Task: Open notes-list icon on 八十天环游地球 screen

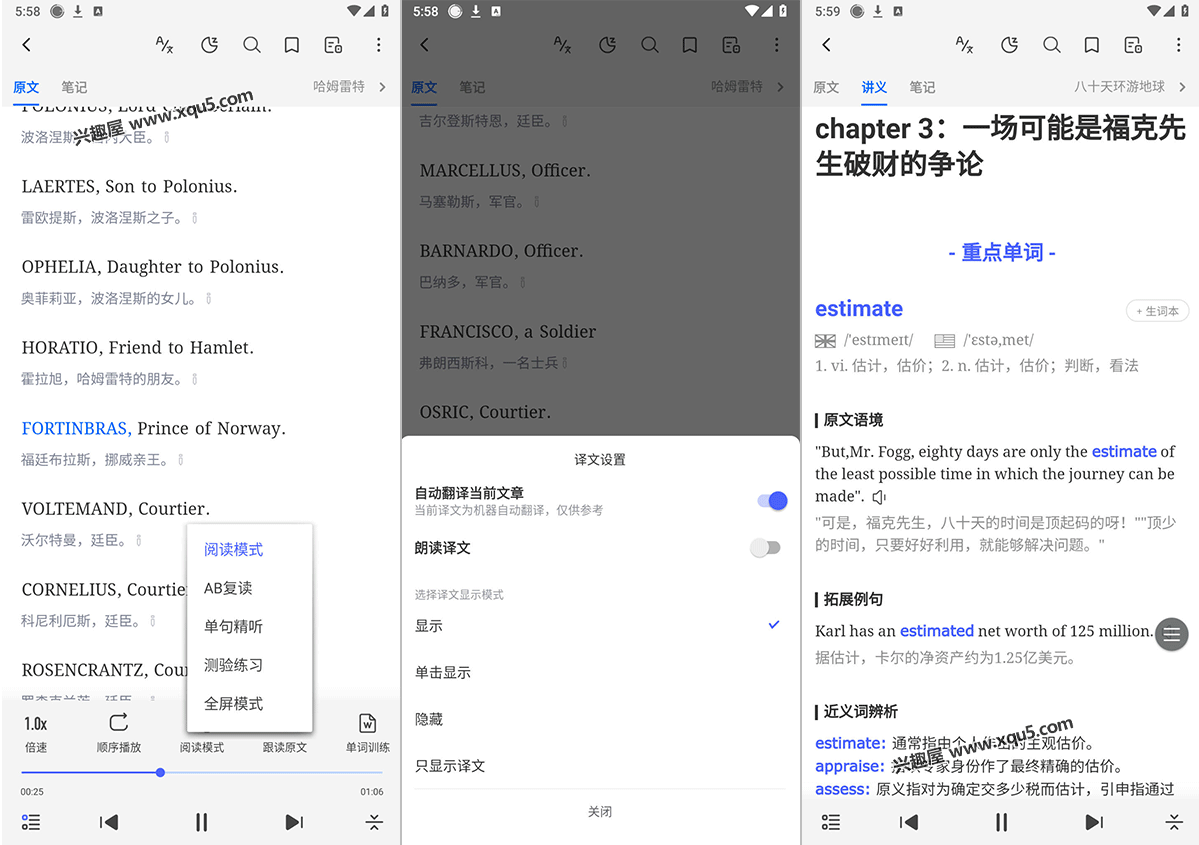Action: click(1133, 45)
